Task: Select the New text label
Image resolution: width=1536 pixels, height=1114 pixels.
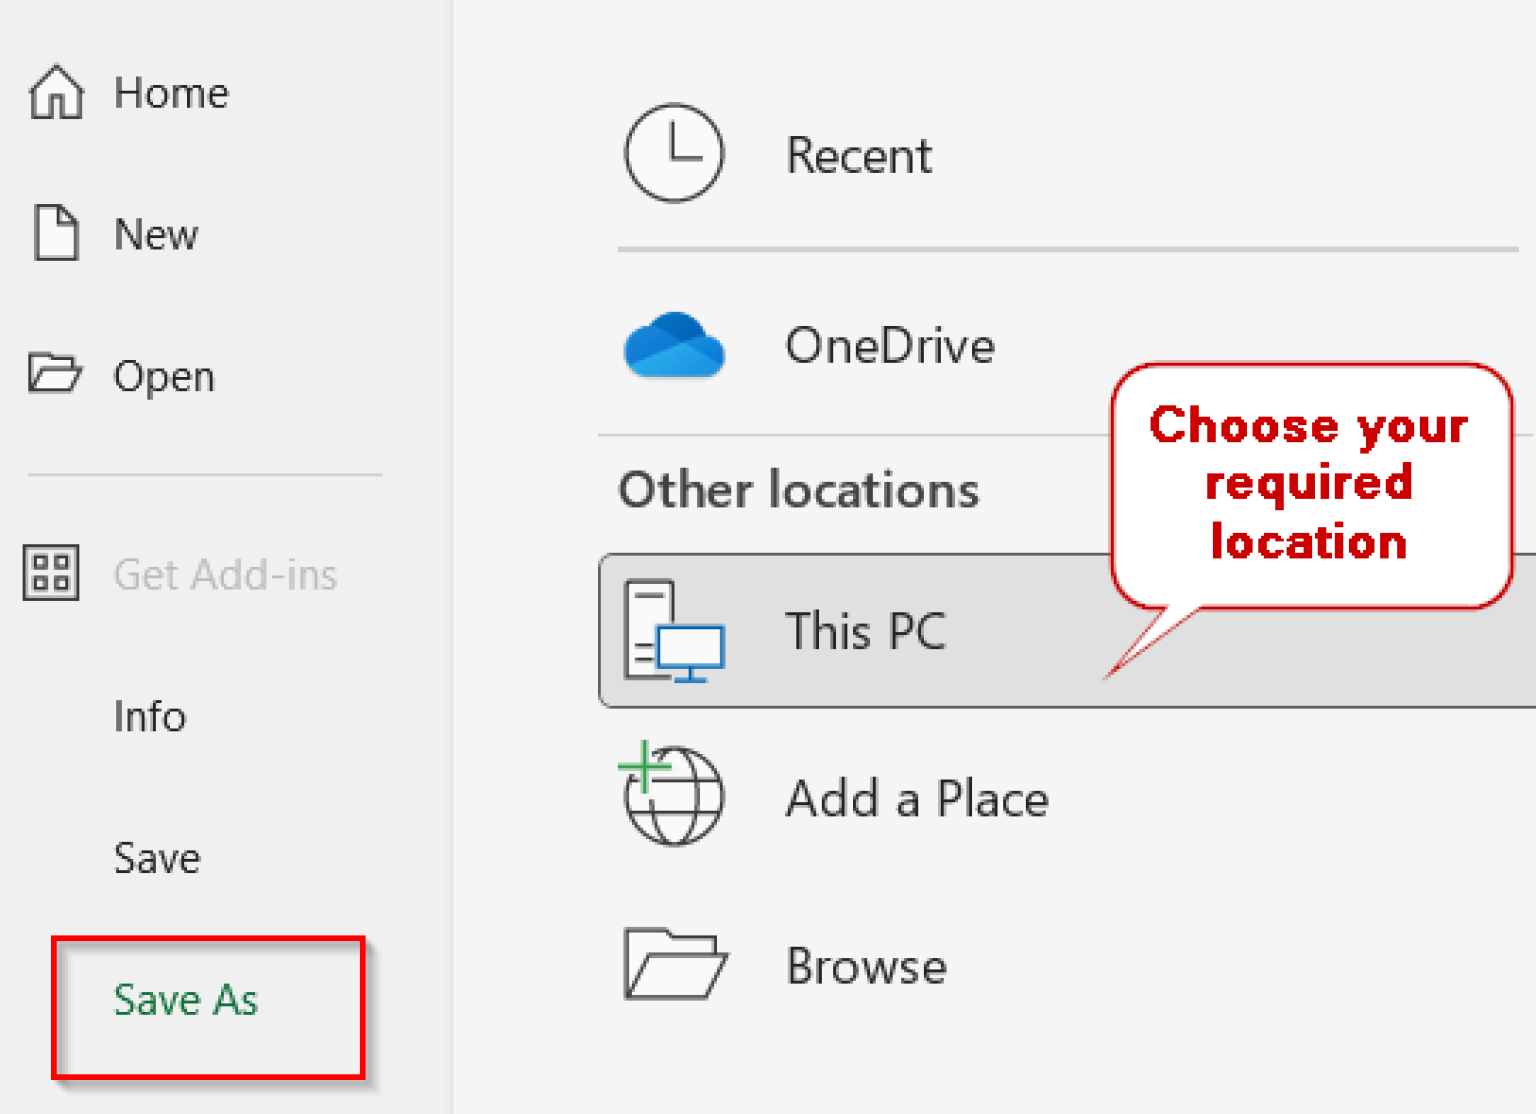Action: point(156,234)
